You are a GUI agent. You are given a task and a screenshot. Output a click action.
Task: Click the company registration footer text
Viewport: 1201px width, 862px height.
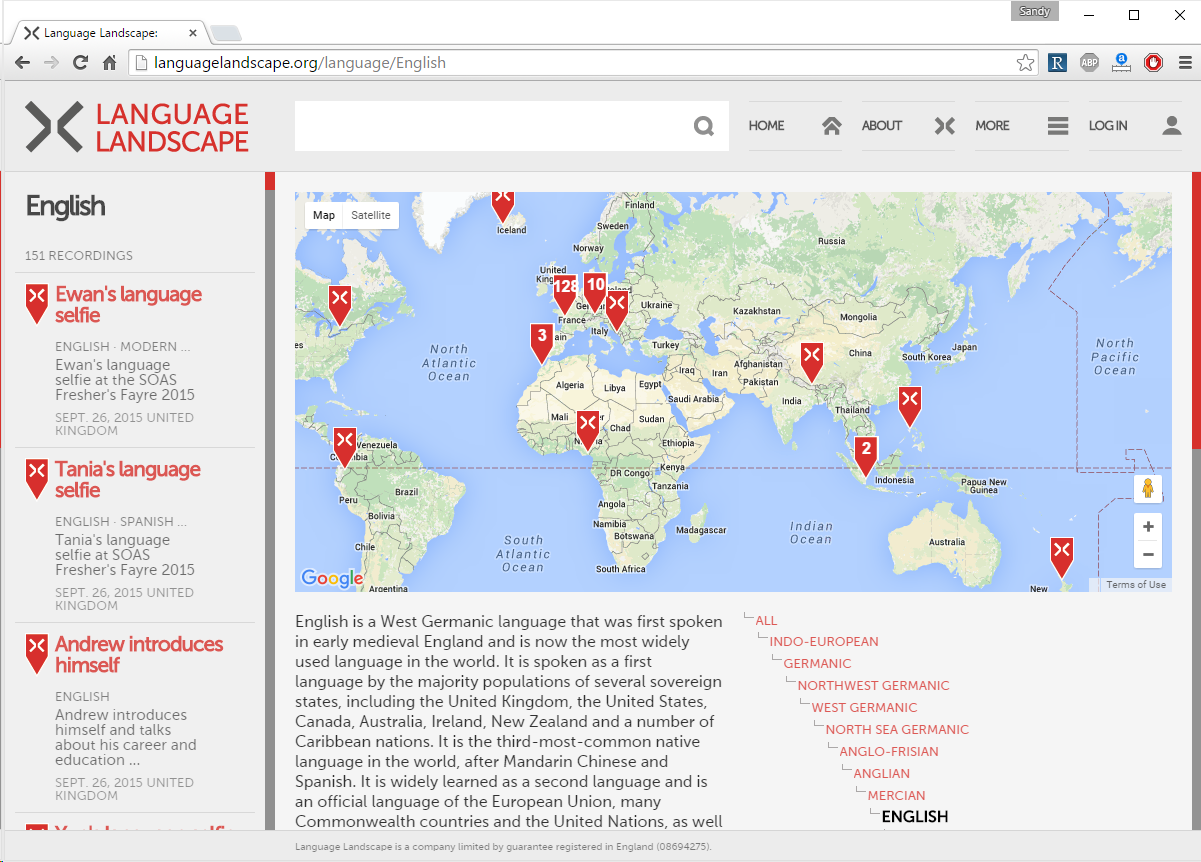tap(504, 847)
